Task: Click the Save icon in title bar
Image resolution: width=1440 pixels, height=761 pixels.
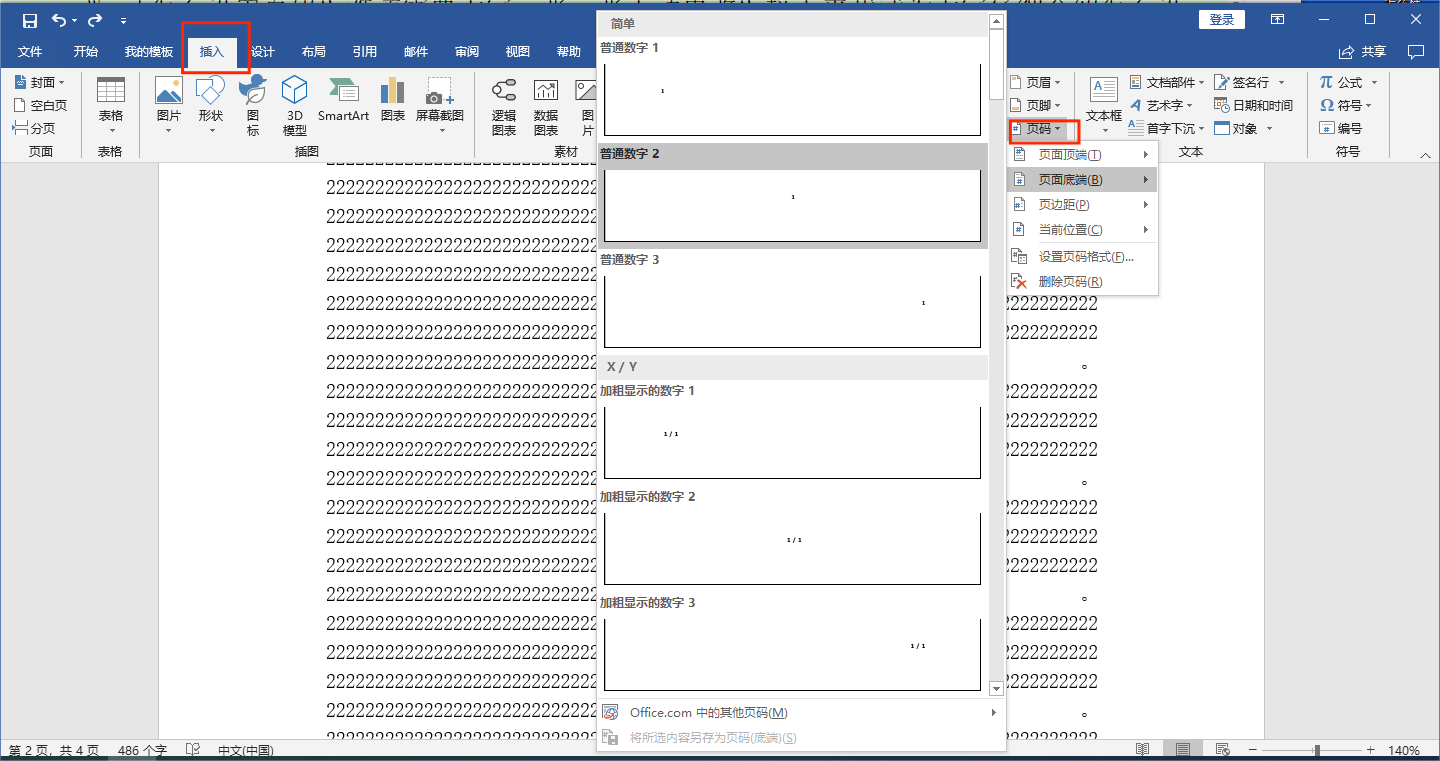Action: [x=30, y=20]
